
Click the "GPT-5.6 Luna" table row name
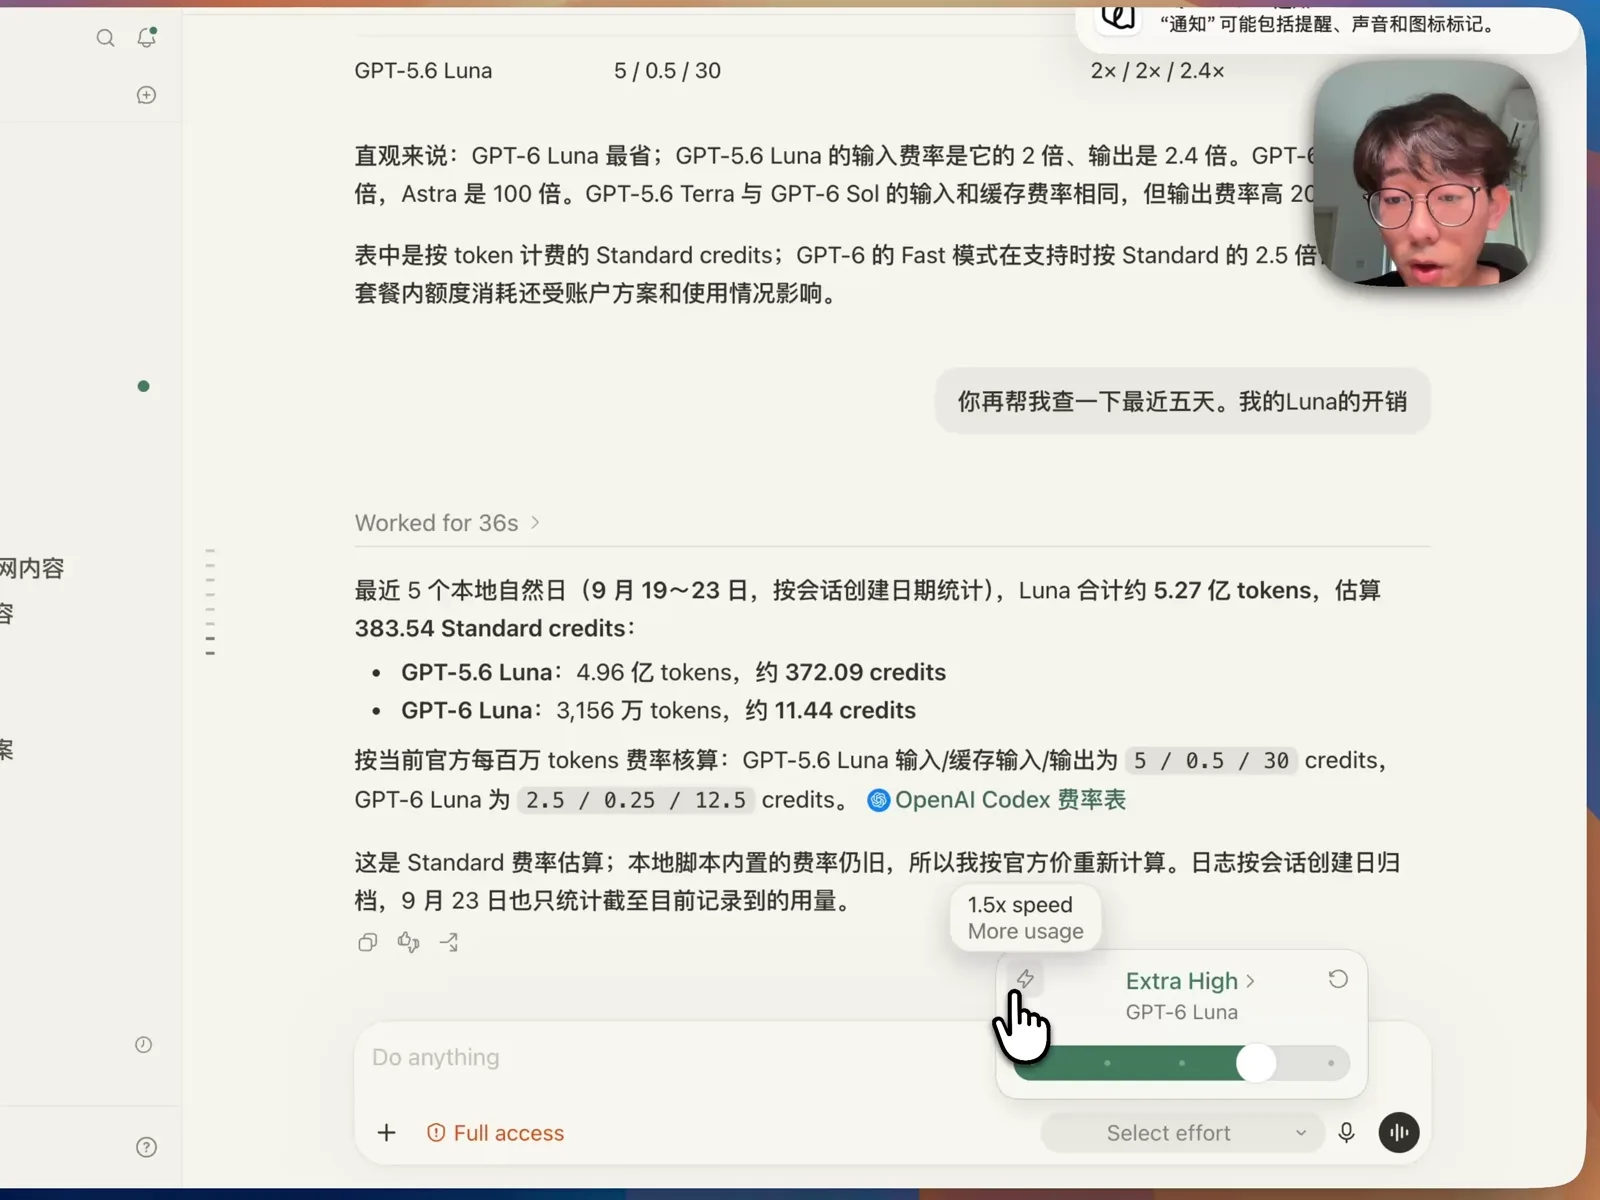tap(423, 71)
